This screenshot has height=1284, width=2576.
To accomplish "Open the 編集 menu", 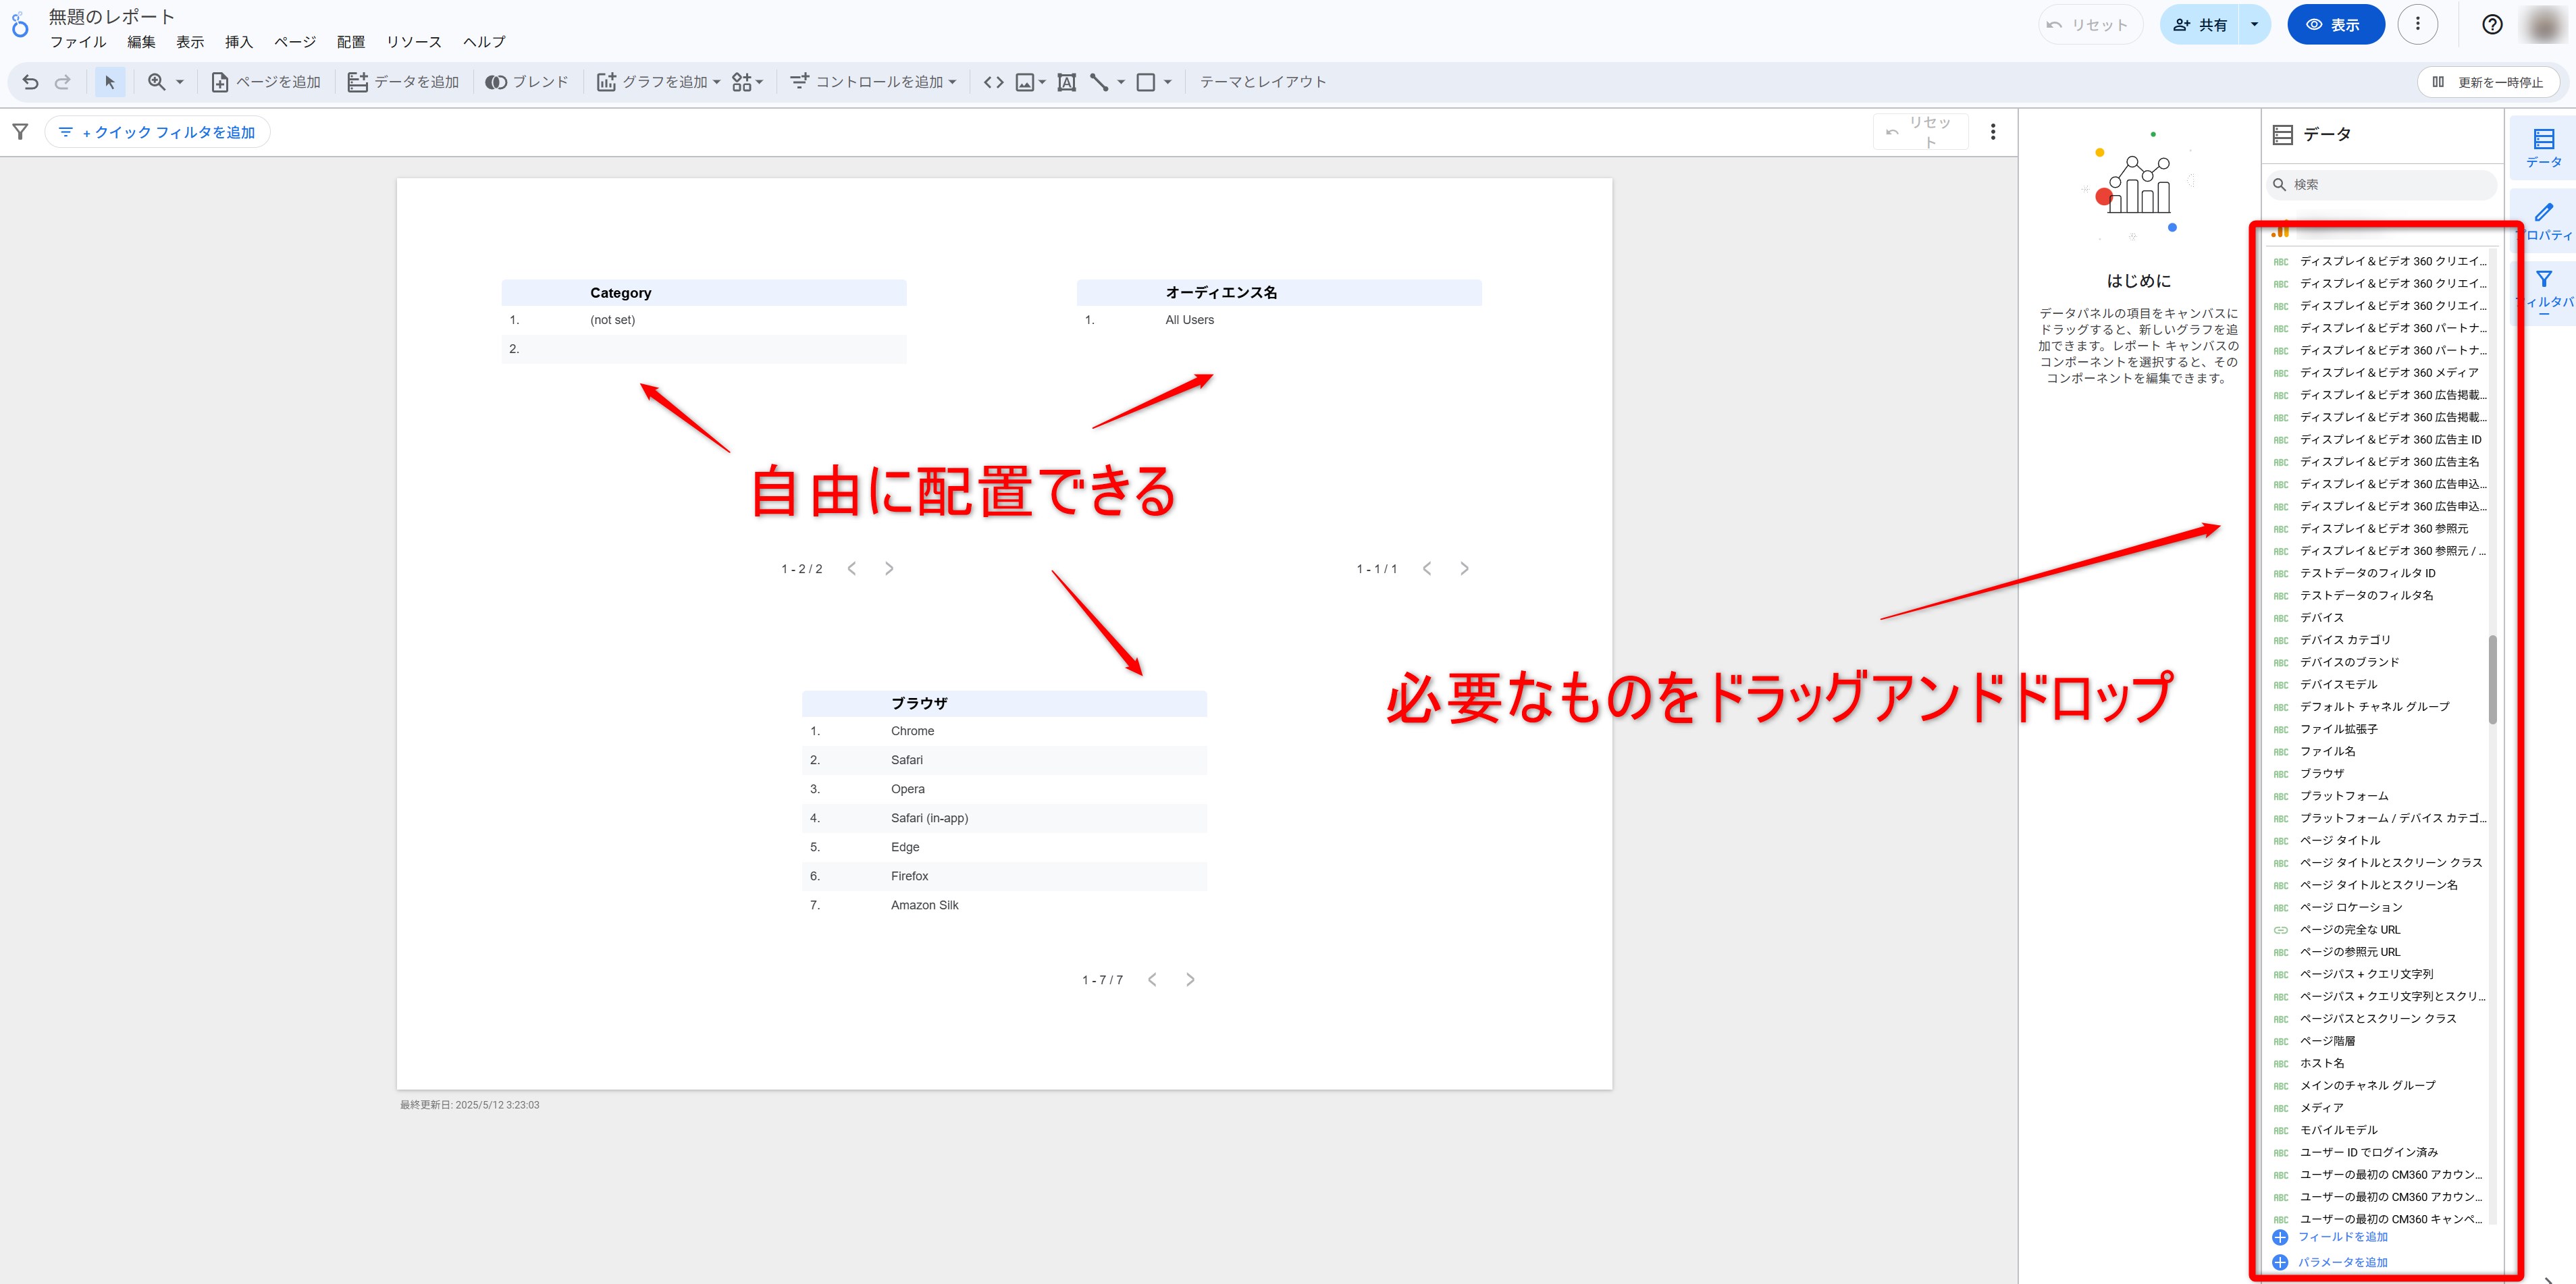I will click(141, 42).
